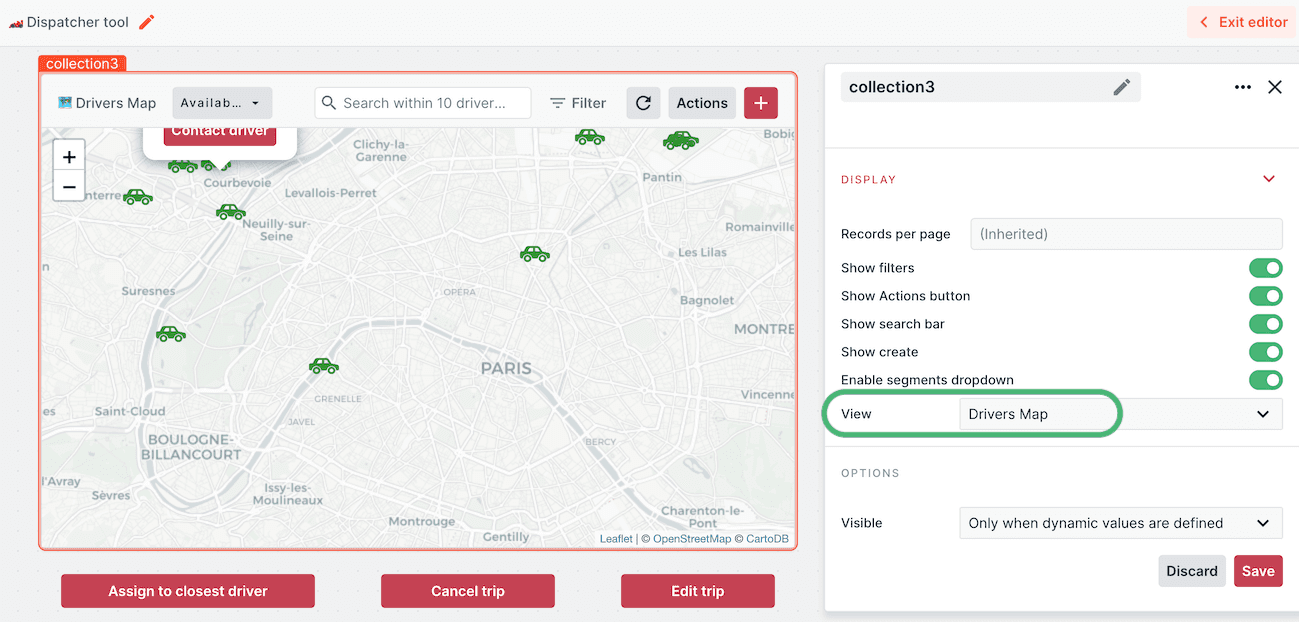
Task: Click the Records per page field
Action: [1126, 234]
